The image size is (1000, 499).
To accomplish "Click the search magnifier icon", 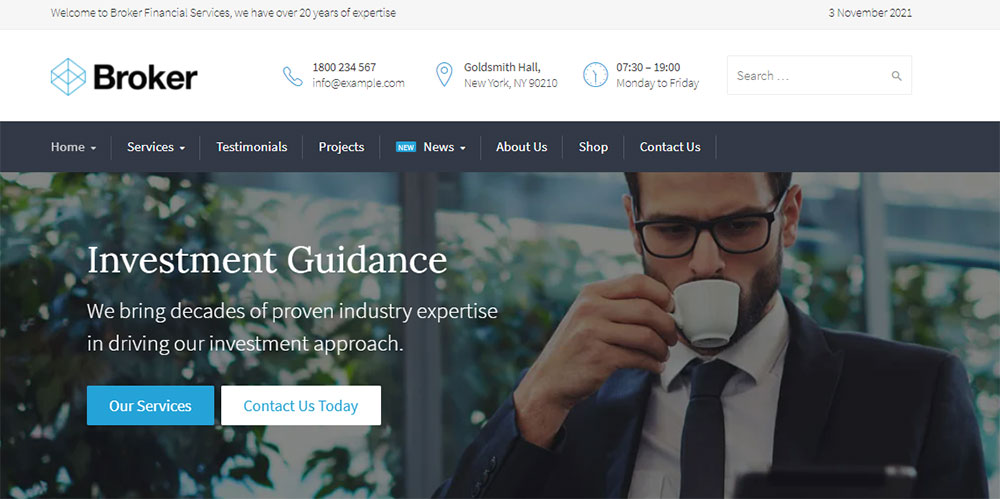I will pos(896,76).
